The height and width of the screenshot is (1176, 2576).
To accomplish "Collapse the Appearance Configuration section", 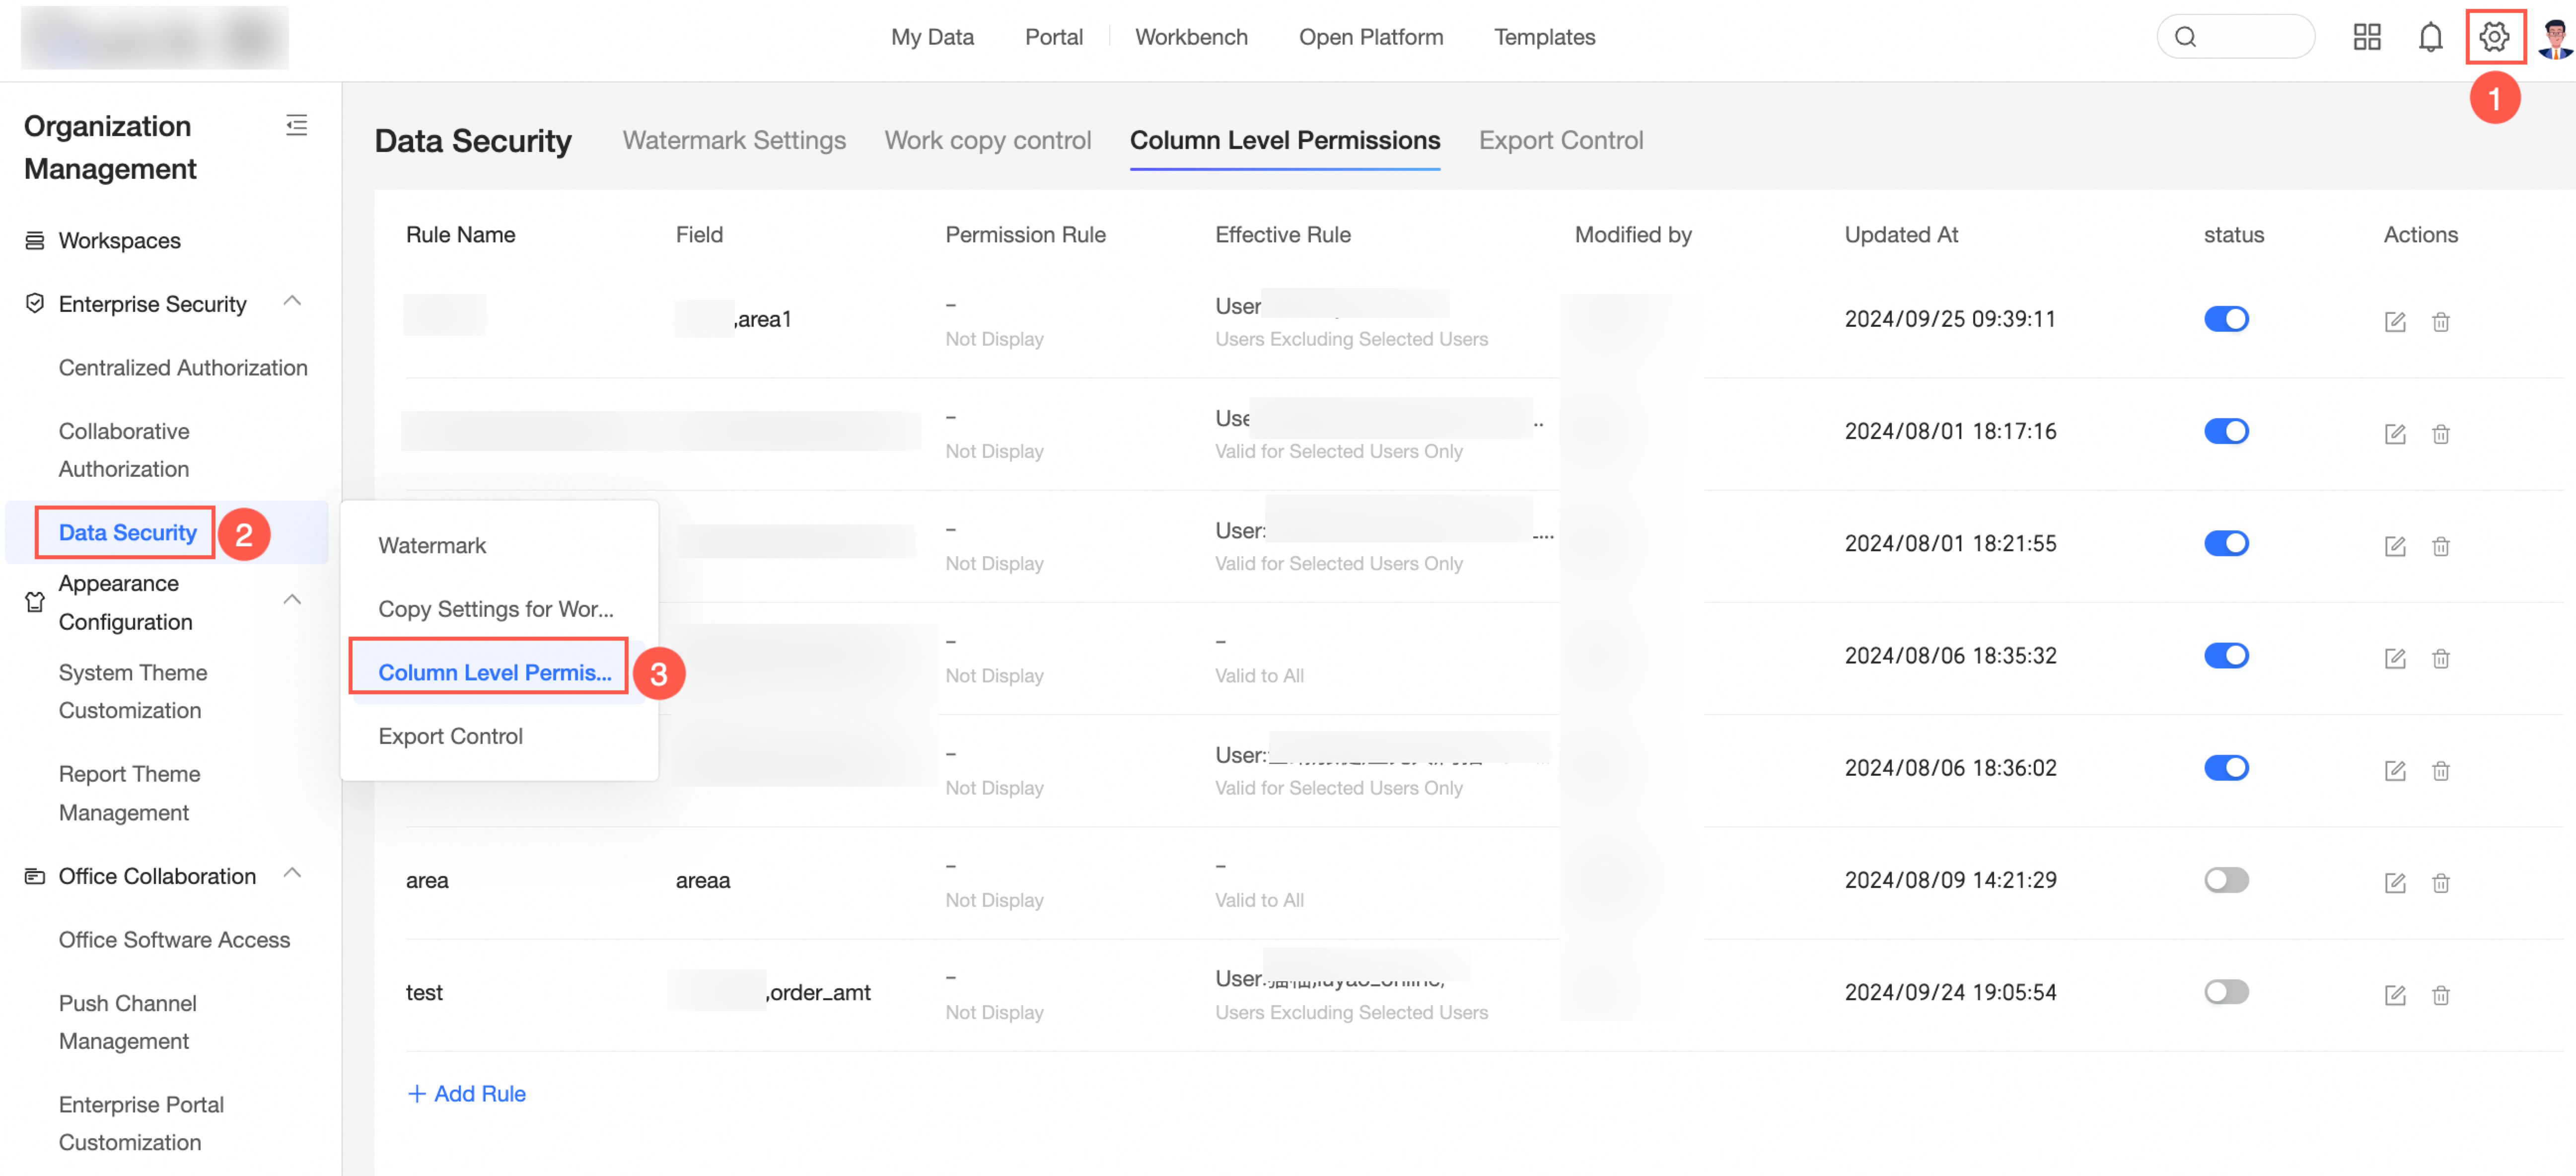I will click(292, 599).
